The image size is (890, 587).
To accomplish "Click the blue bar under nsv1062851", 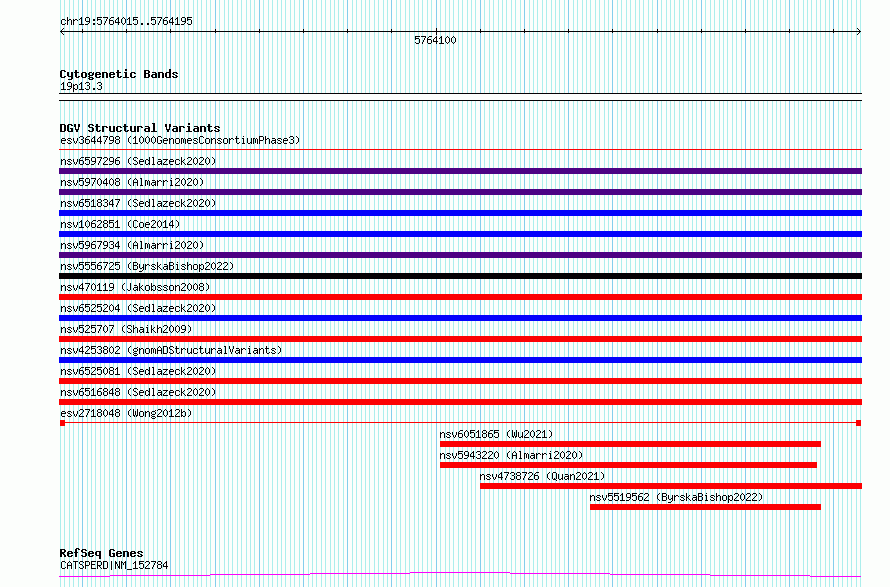I will [x=460, y=234].
